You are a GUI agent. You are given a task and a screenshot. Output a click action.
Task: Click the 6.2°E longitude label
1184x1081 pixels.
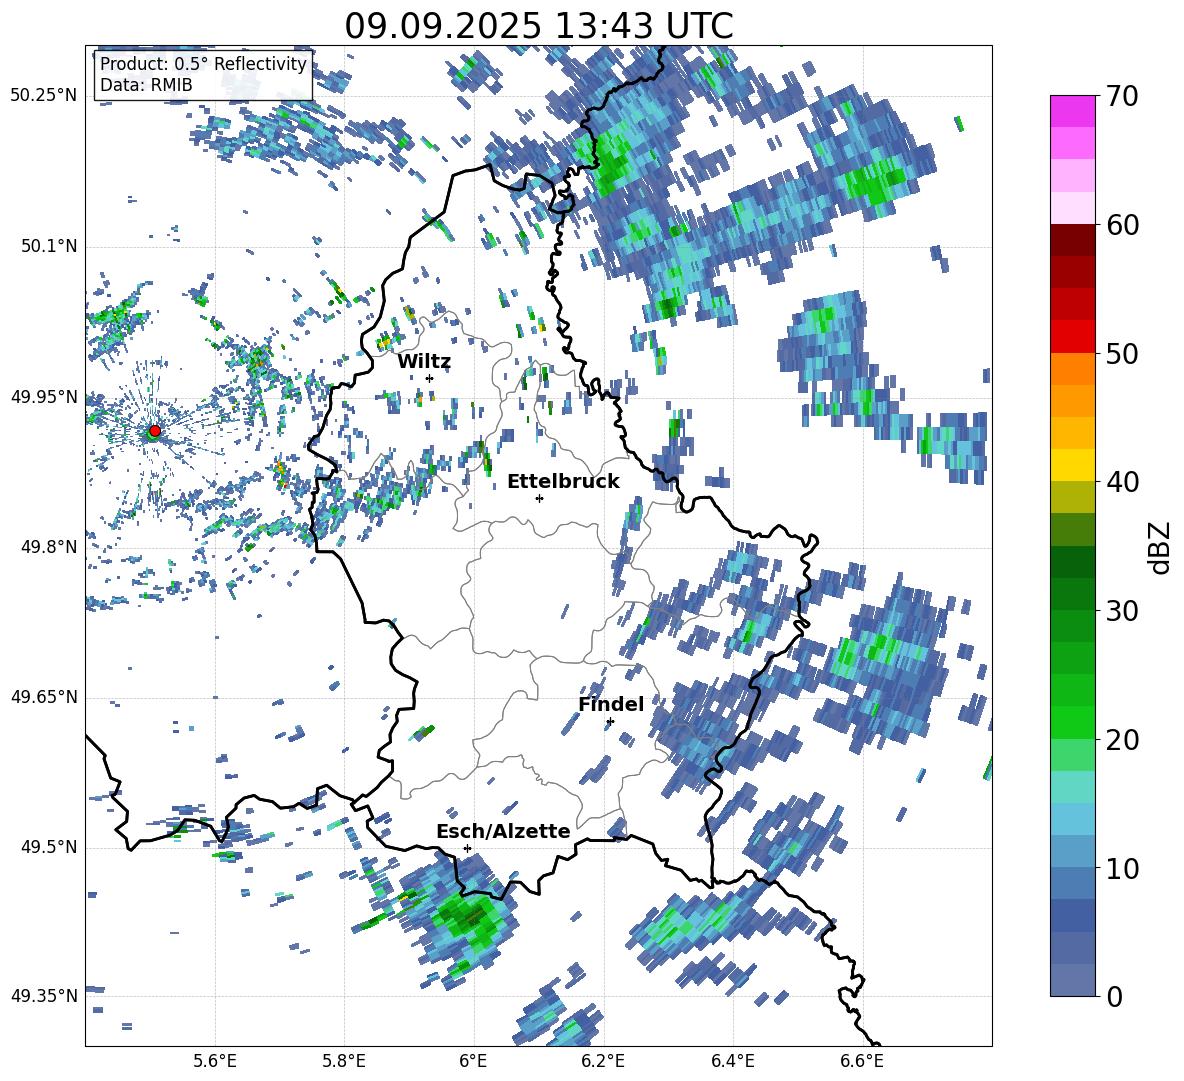(603, 1061)
